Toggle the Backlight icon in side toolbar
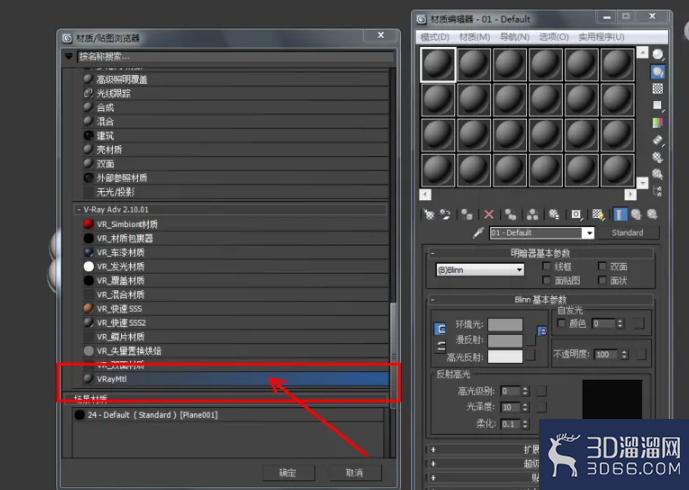This screenshot has width=689, height=490. pyautogui.click(x=658, y=72)
